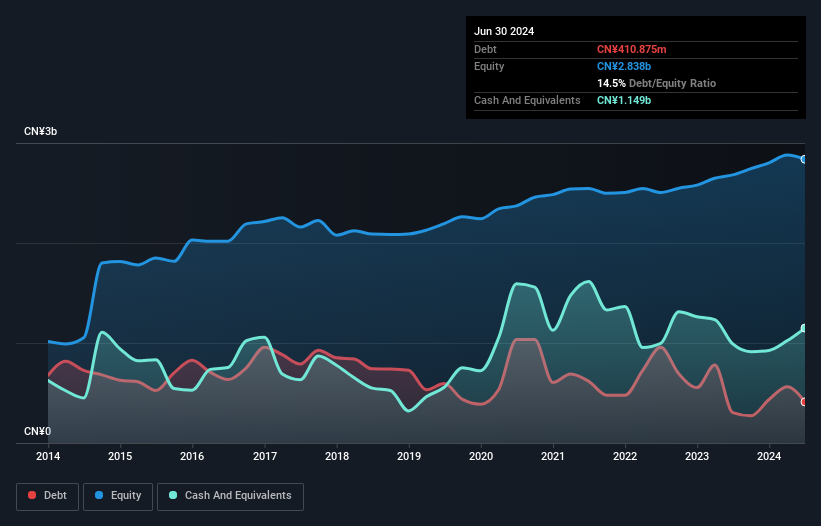Select the 2016 x-axis year label
This screenshot has height=526, width=821.
(x=192, y=457)
